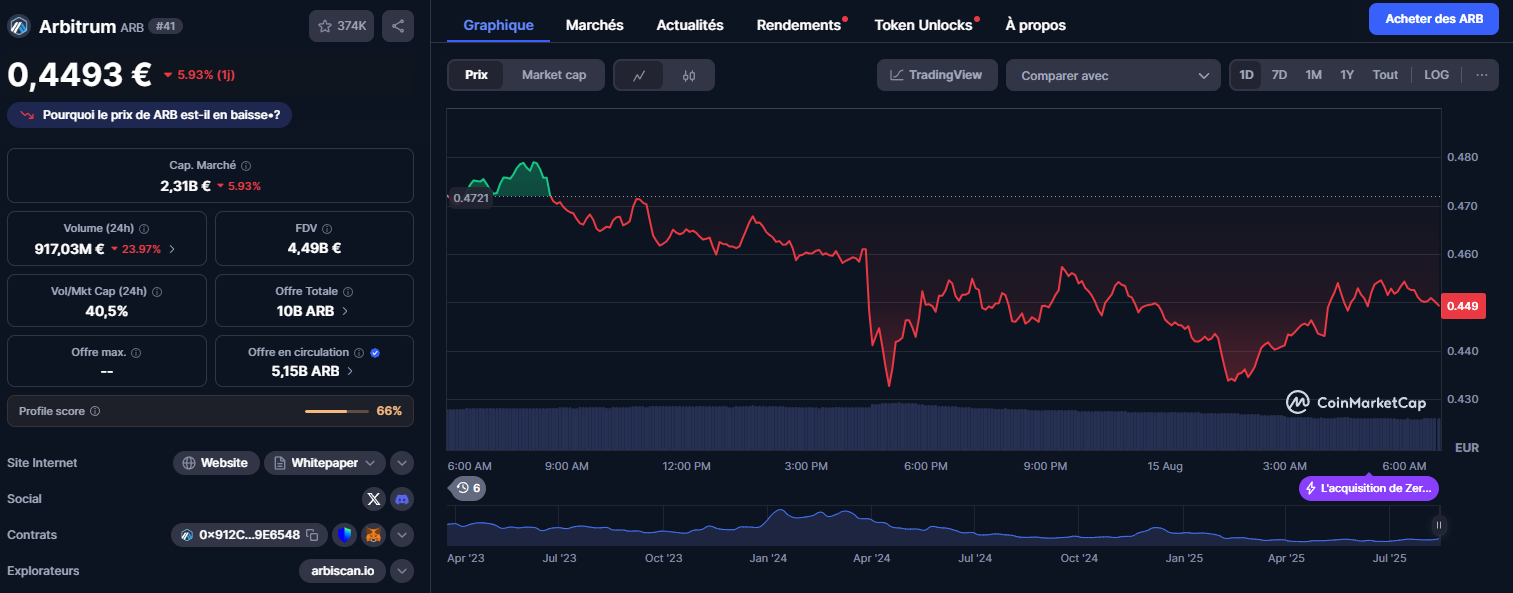The height and width of the screenshot is (593, 1513).
Task: Click 'Pourquoi le prix de ARB est-il en baisse?'
Action: pos(149,115)
